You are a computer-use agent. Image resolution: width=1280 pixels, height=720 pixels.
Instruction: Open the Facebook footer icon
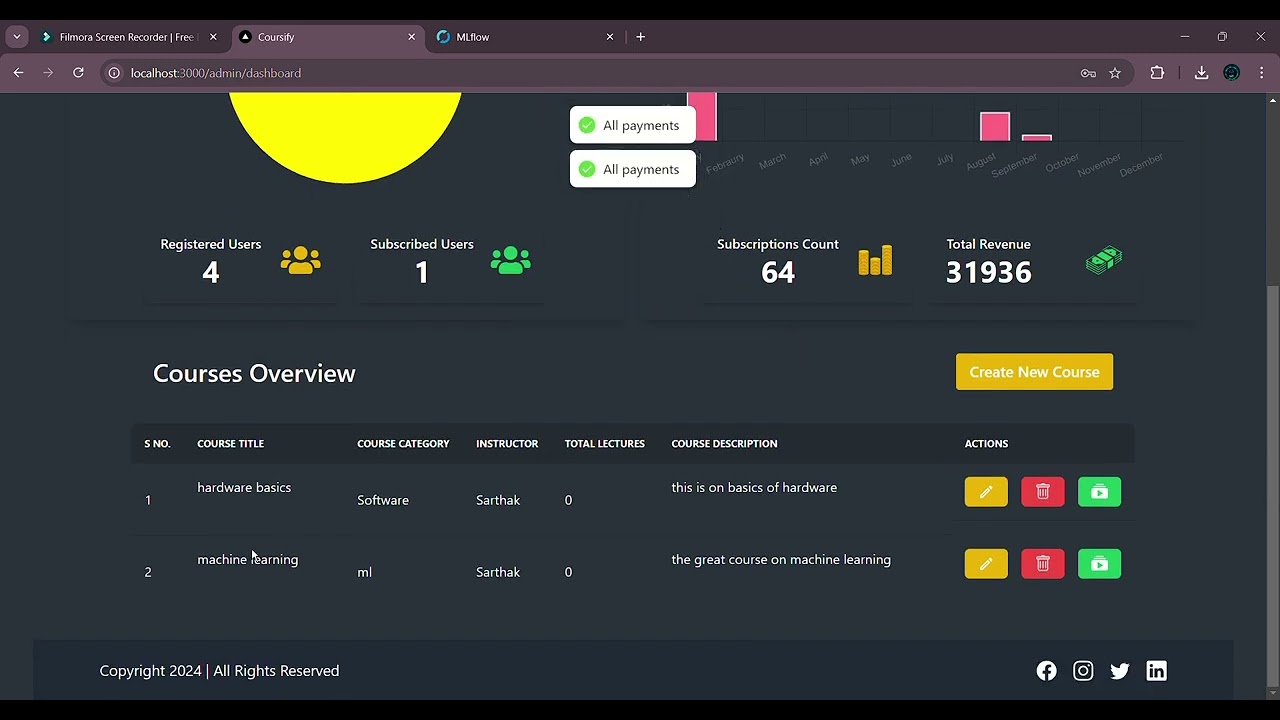coord(1047,671)
